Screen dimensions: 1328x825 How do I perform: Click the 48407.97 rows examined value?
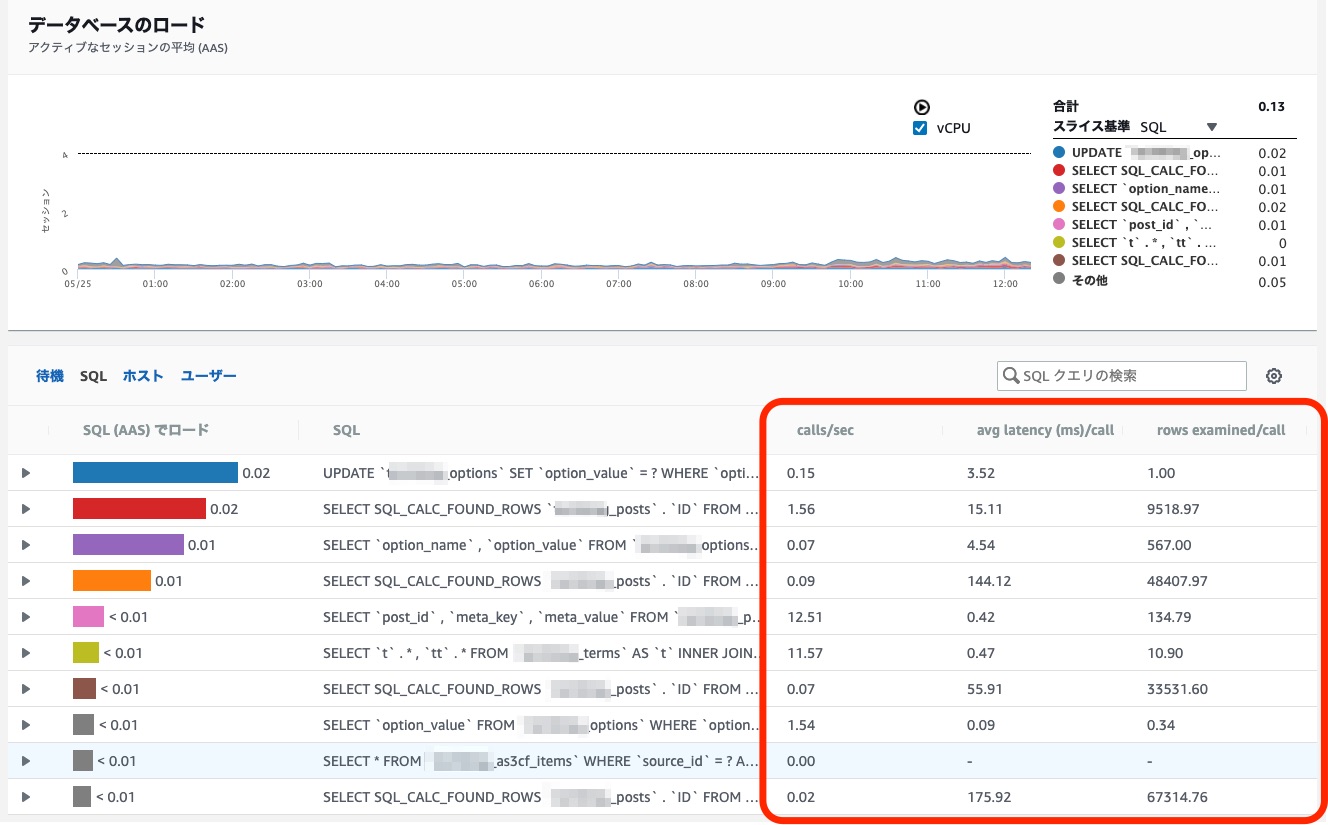coord(1178,581)
